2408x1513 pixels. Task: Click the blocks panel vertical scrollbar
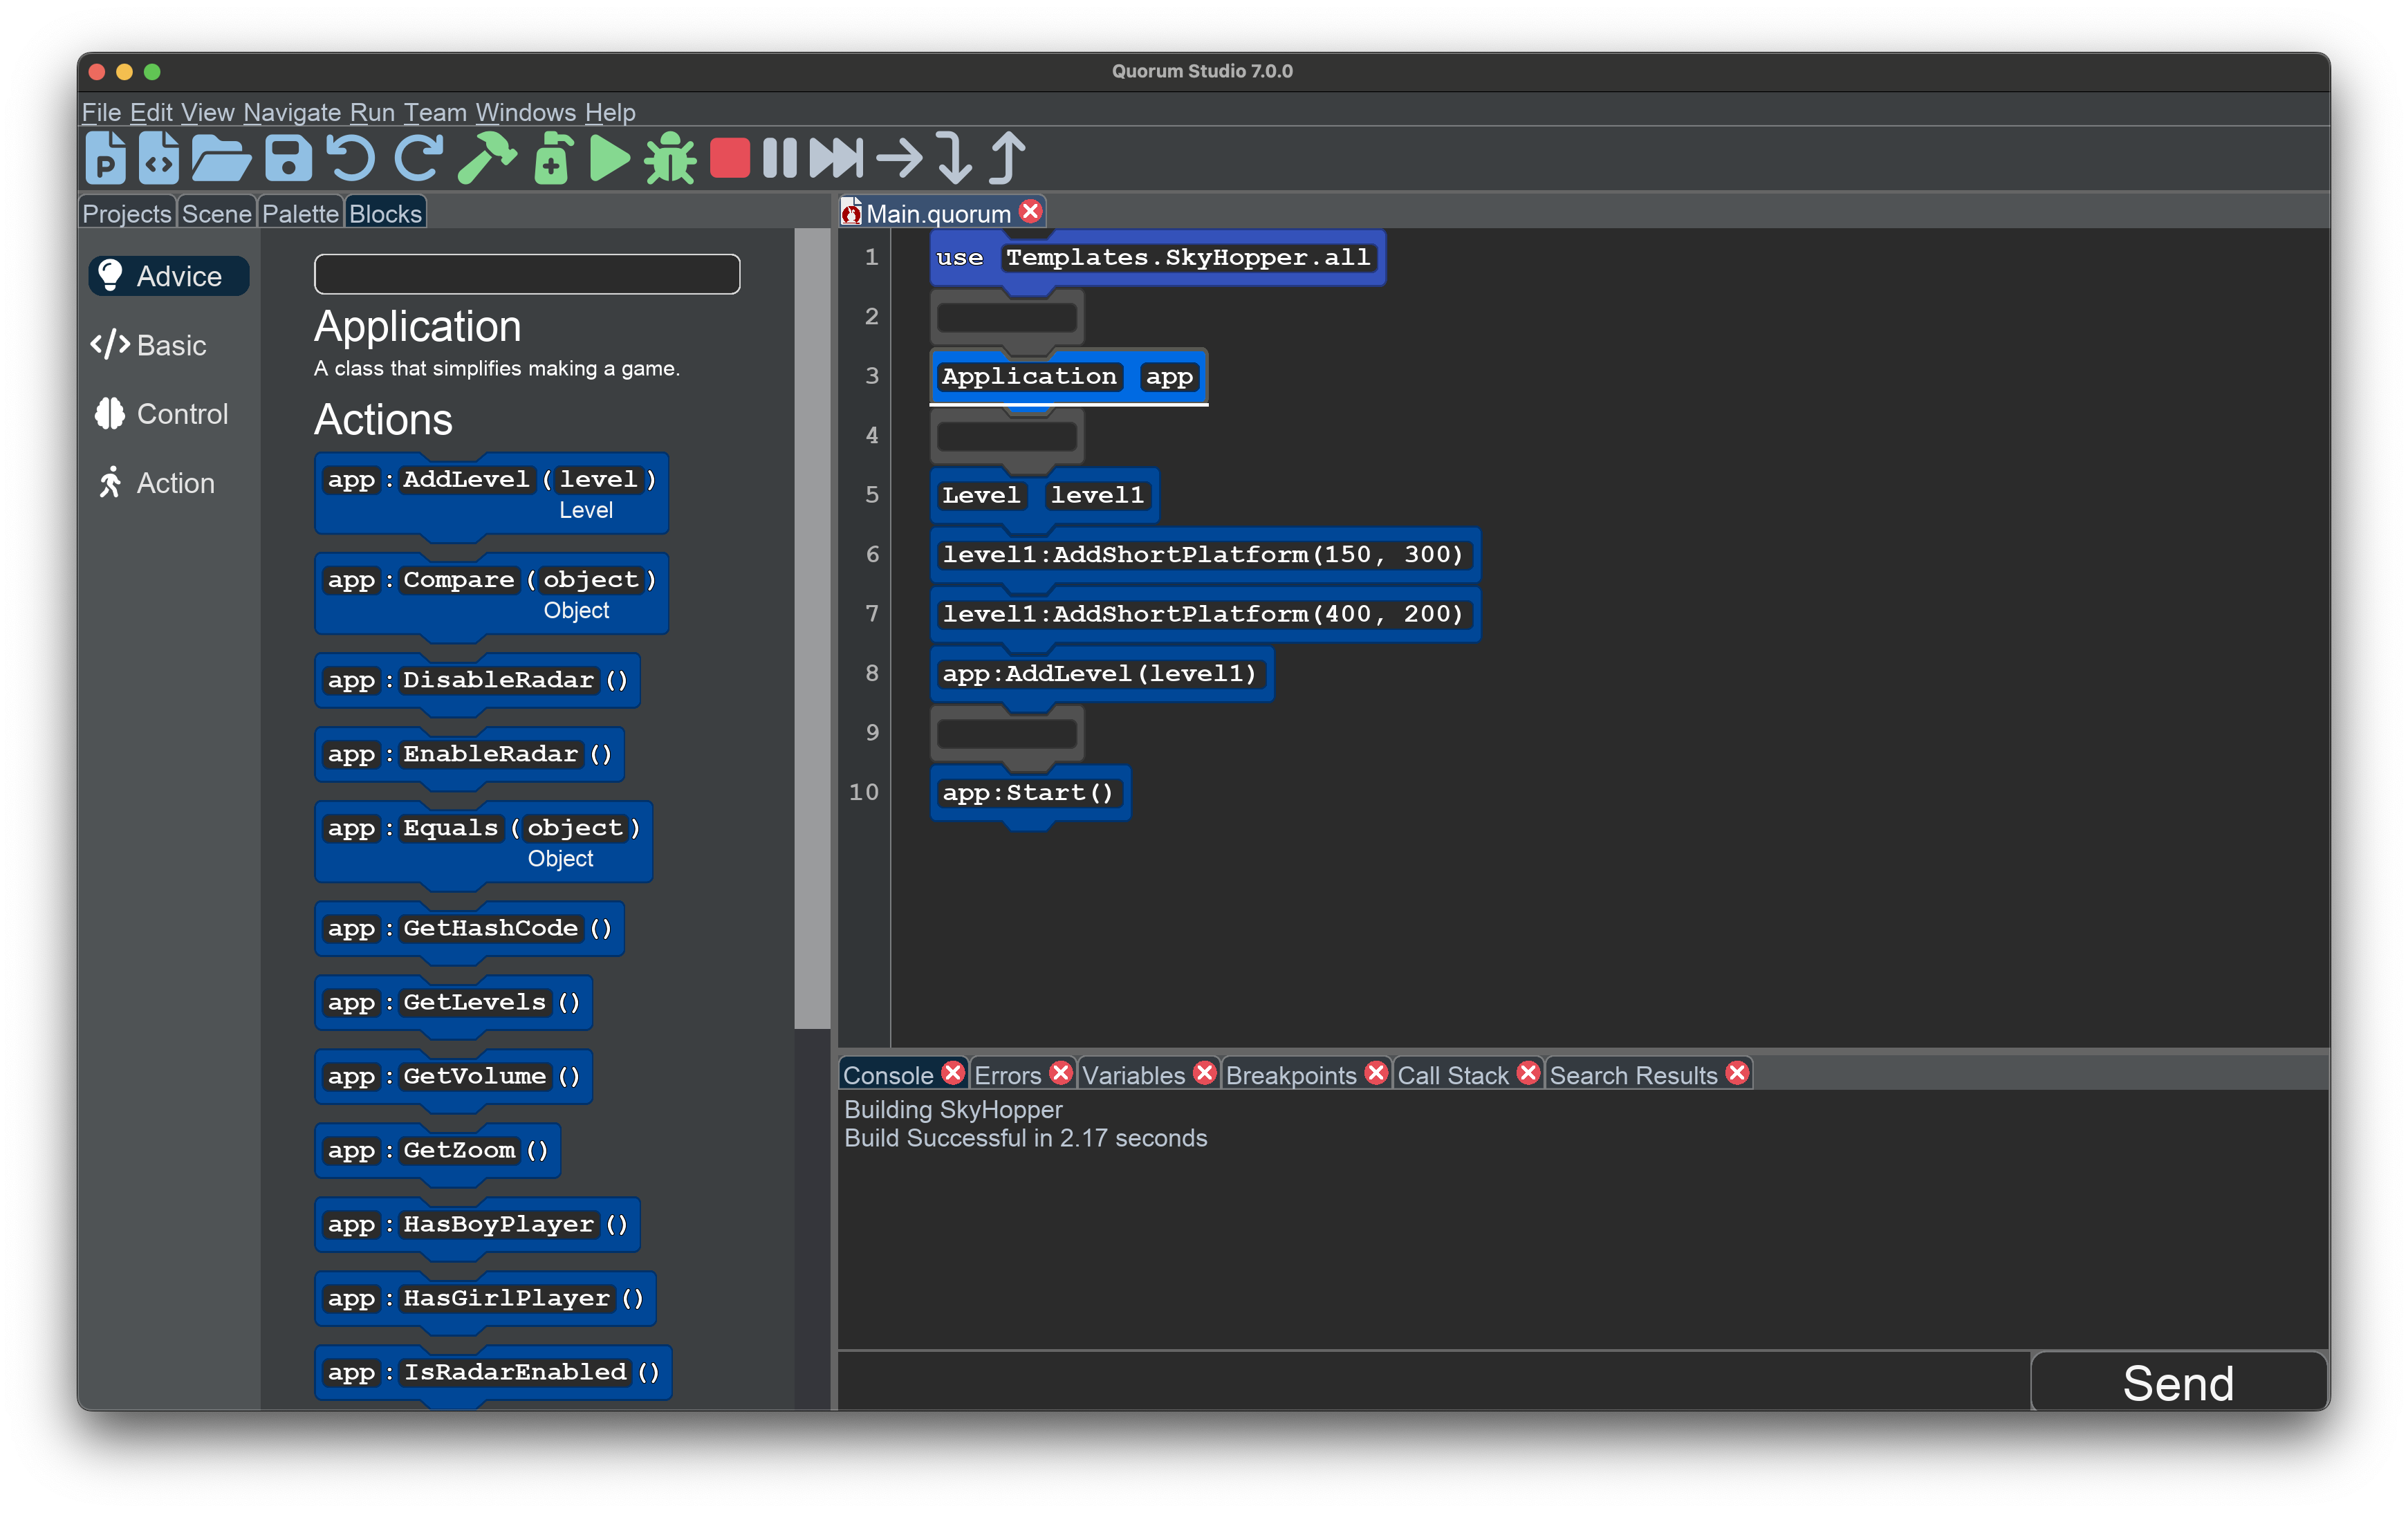tap(812, 628)
